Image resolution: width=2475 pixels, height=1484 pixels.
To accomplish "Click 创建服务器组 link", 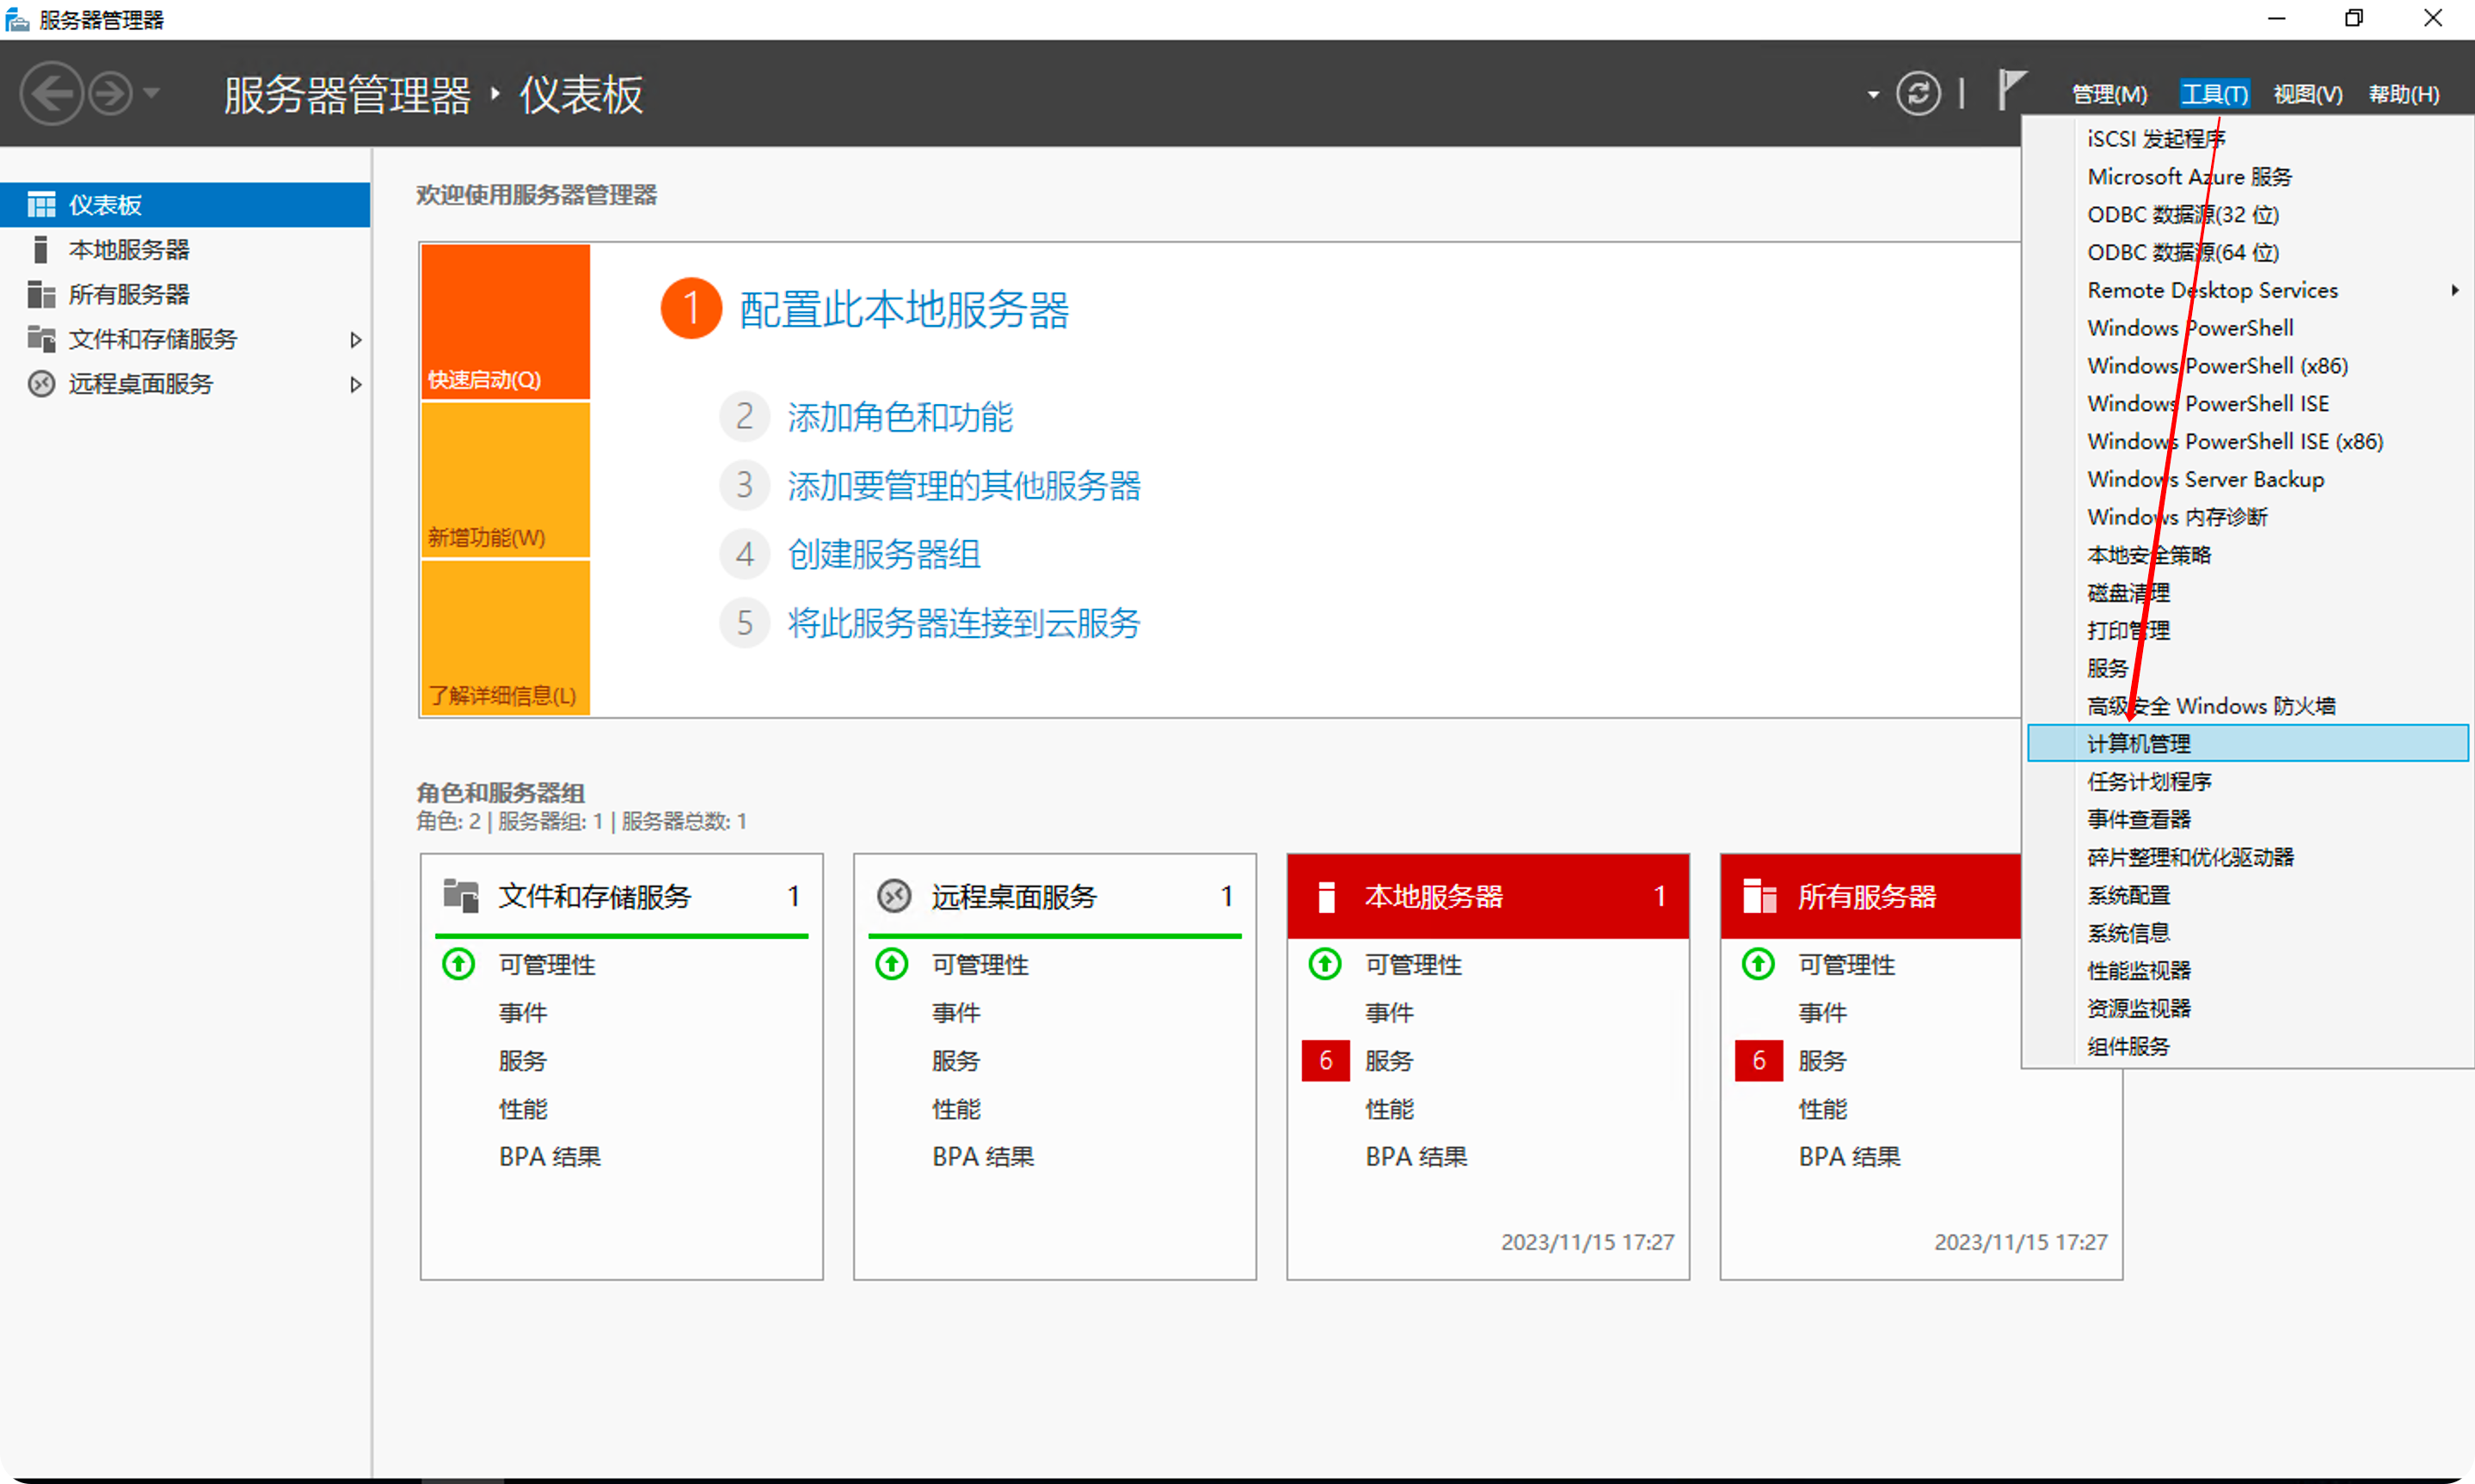I will pyautogui.click(x=884, y=554).
